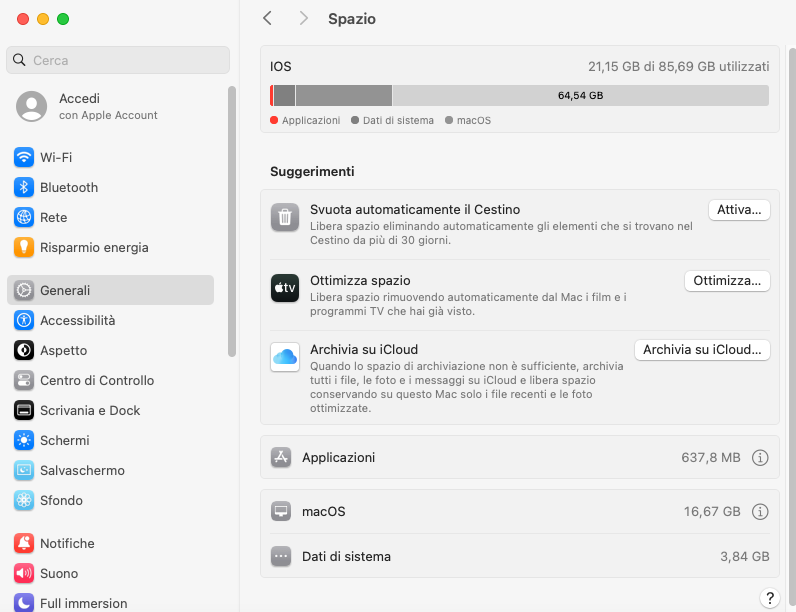Click the IOS disk name

pos(281,66)
